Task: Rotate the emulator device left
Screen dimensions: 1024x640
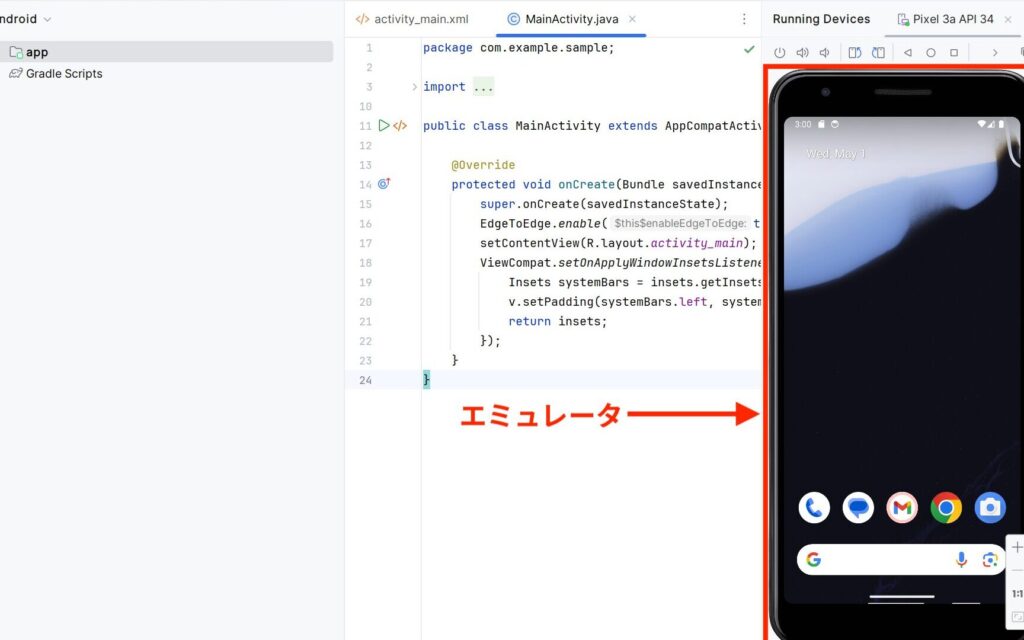Action: point(854,53)
